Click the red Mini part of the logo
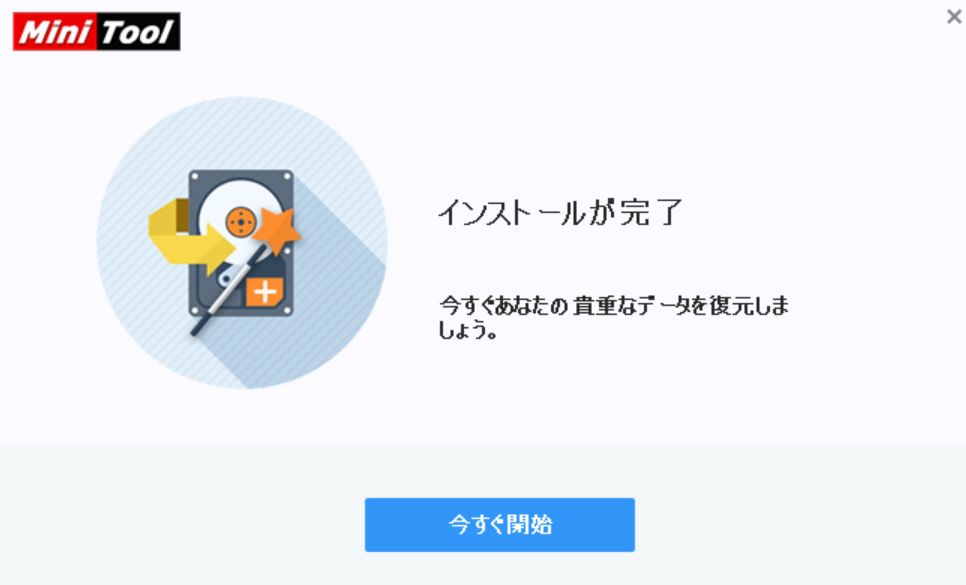This screenshot has width=966, height=585. click(55, 31)
